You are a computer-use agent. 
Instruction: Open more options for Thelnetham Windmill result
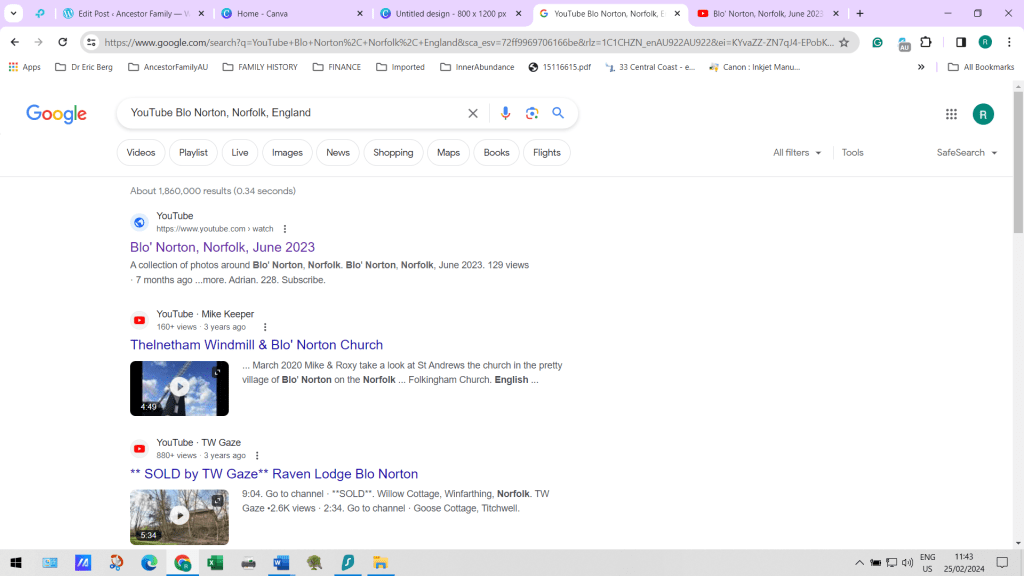tap(265, 327)
